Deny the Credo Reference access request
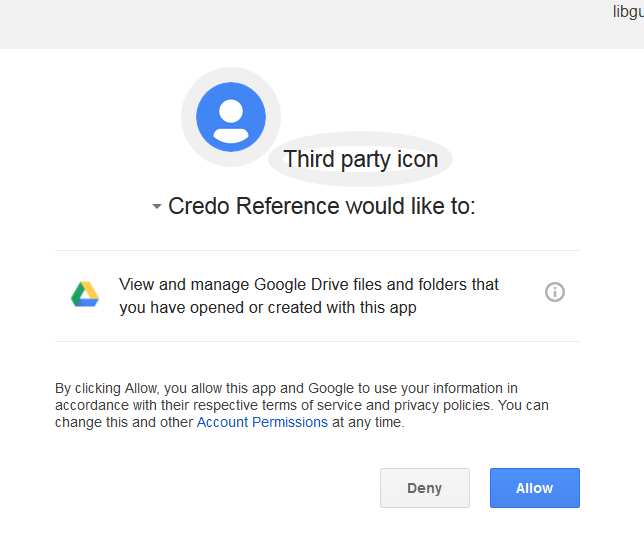The height and width of the screenshot is (551, 644). (x=425, y=488)
